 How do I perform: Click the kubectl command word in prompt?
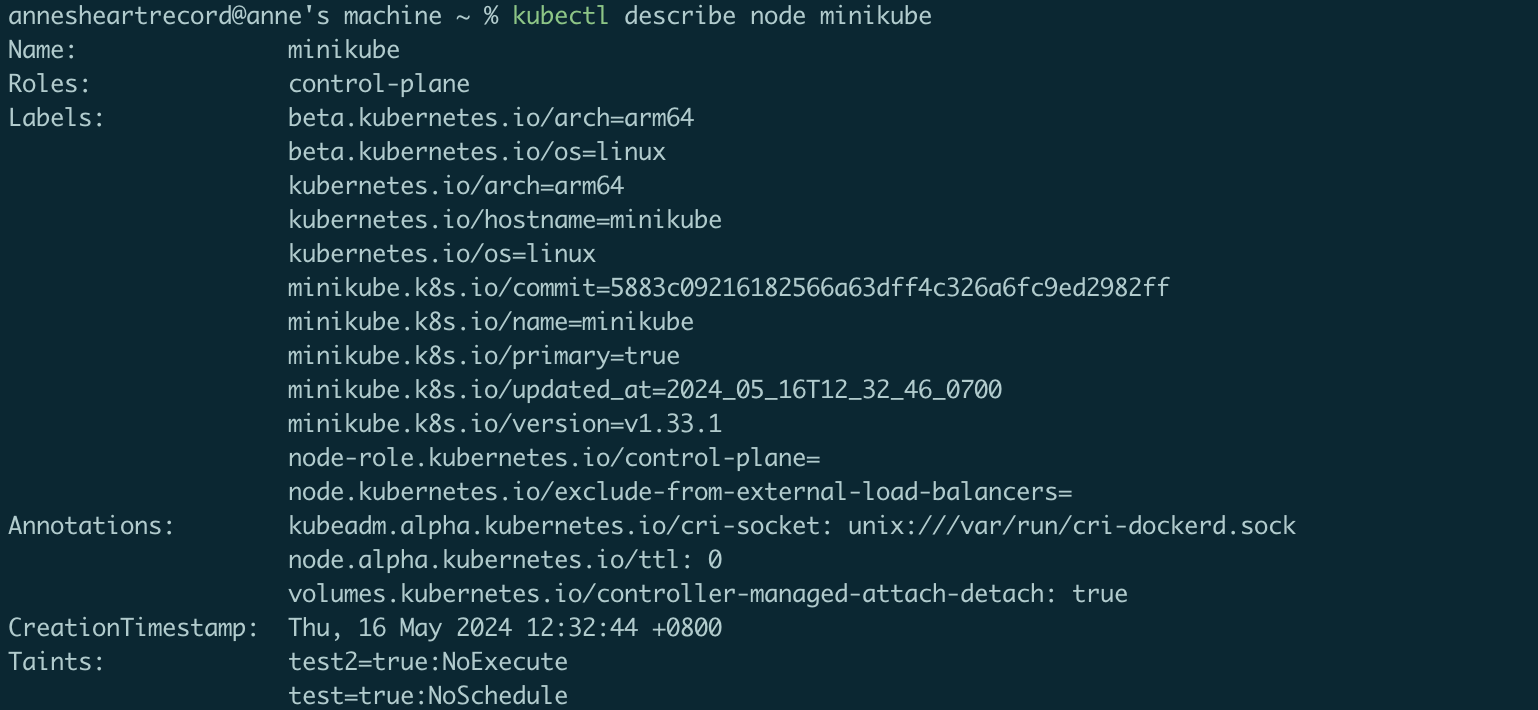click(560, 16)
